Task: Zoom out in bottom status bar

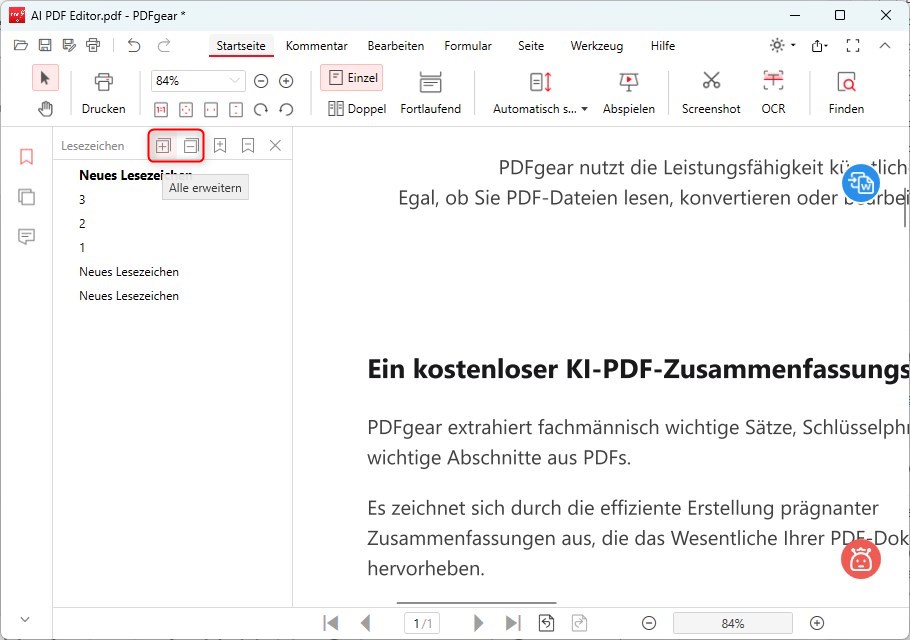Action: [x=649, y=623]
